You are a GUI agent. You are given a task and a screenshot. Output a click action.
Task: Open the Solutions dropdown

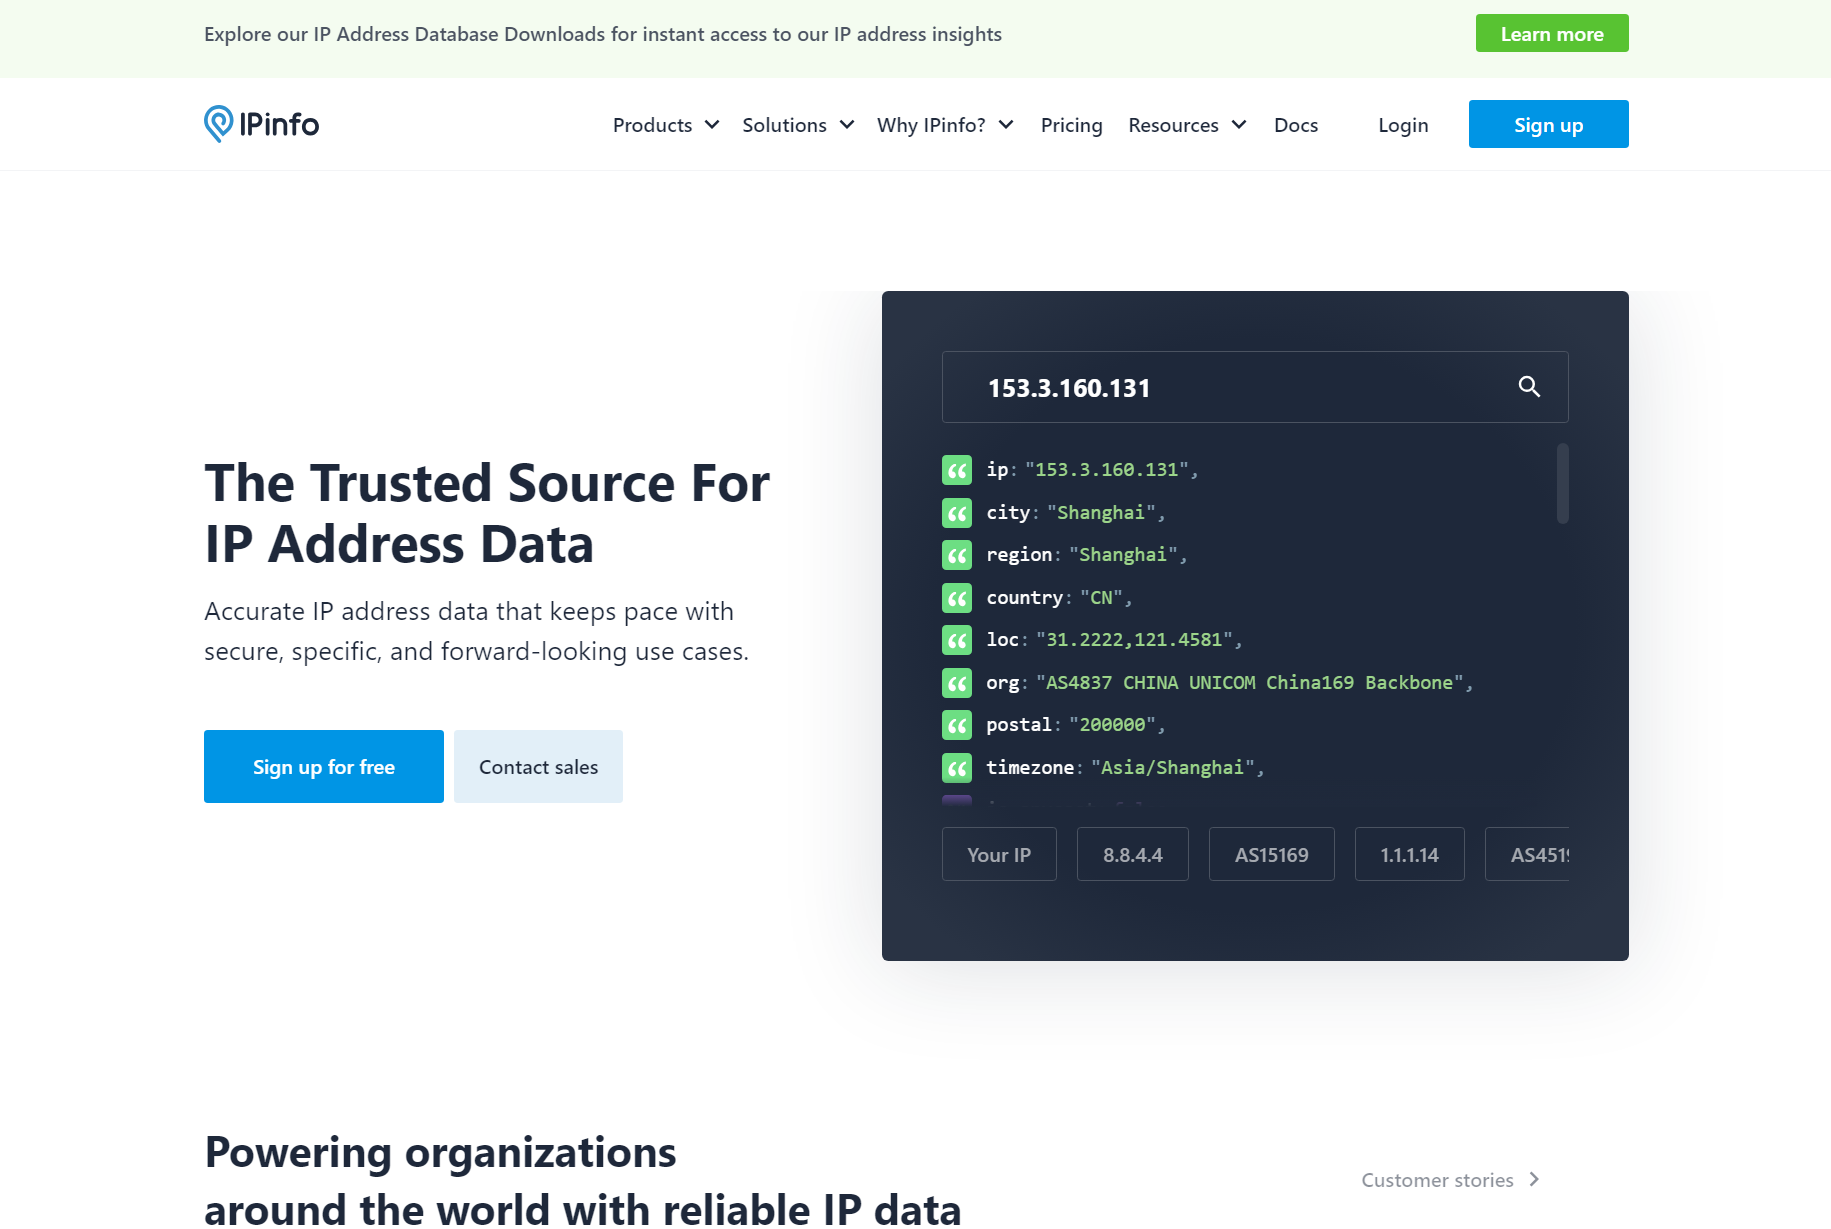click(x=797, y=125)
